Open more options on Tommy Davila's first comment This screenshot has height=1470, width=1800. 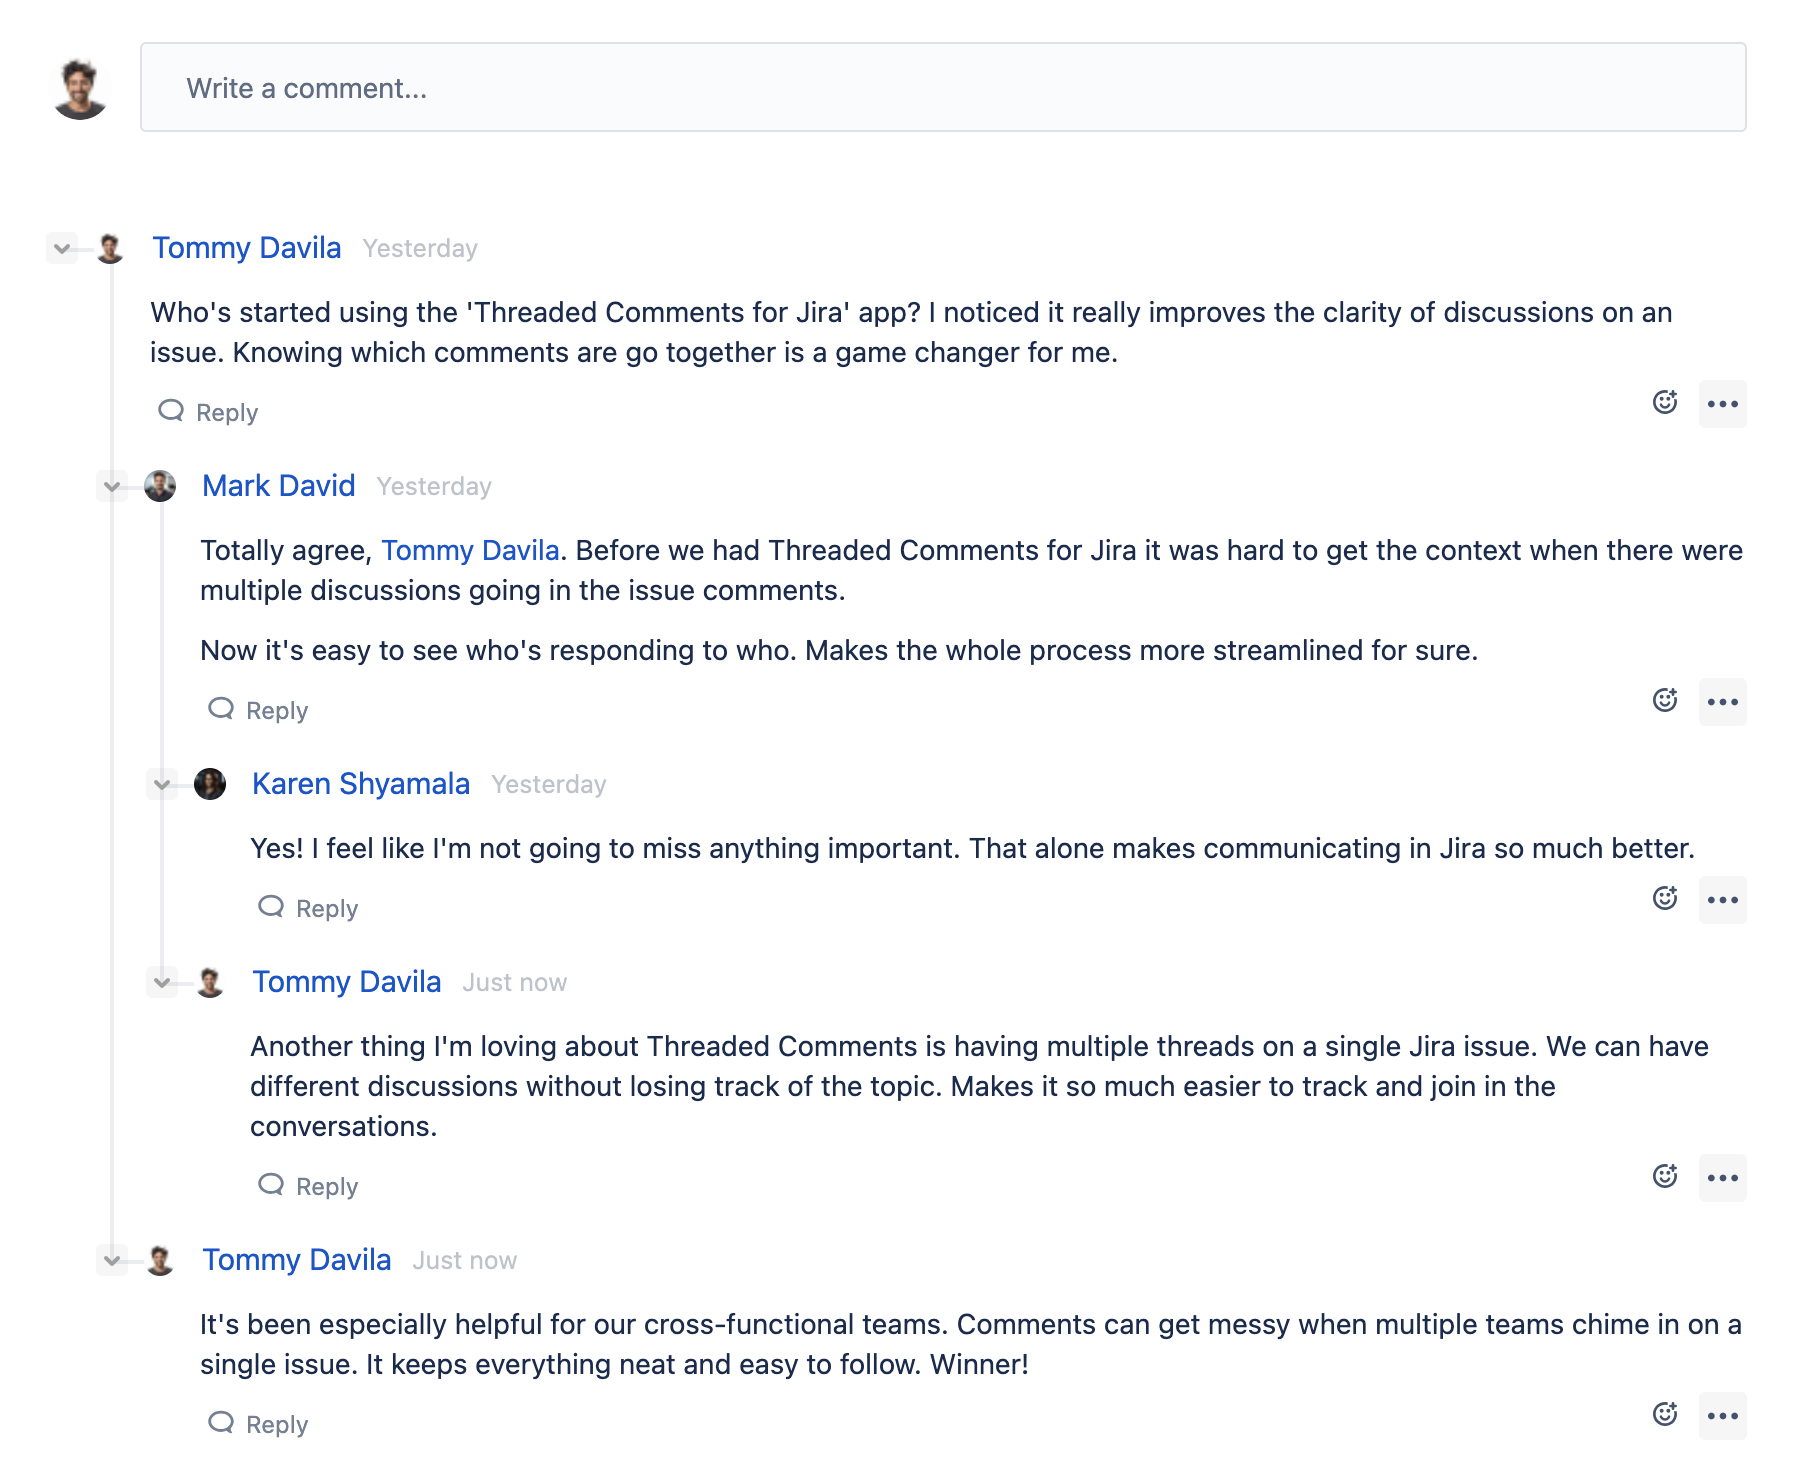coord(1722,404)
